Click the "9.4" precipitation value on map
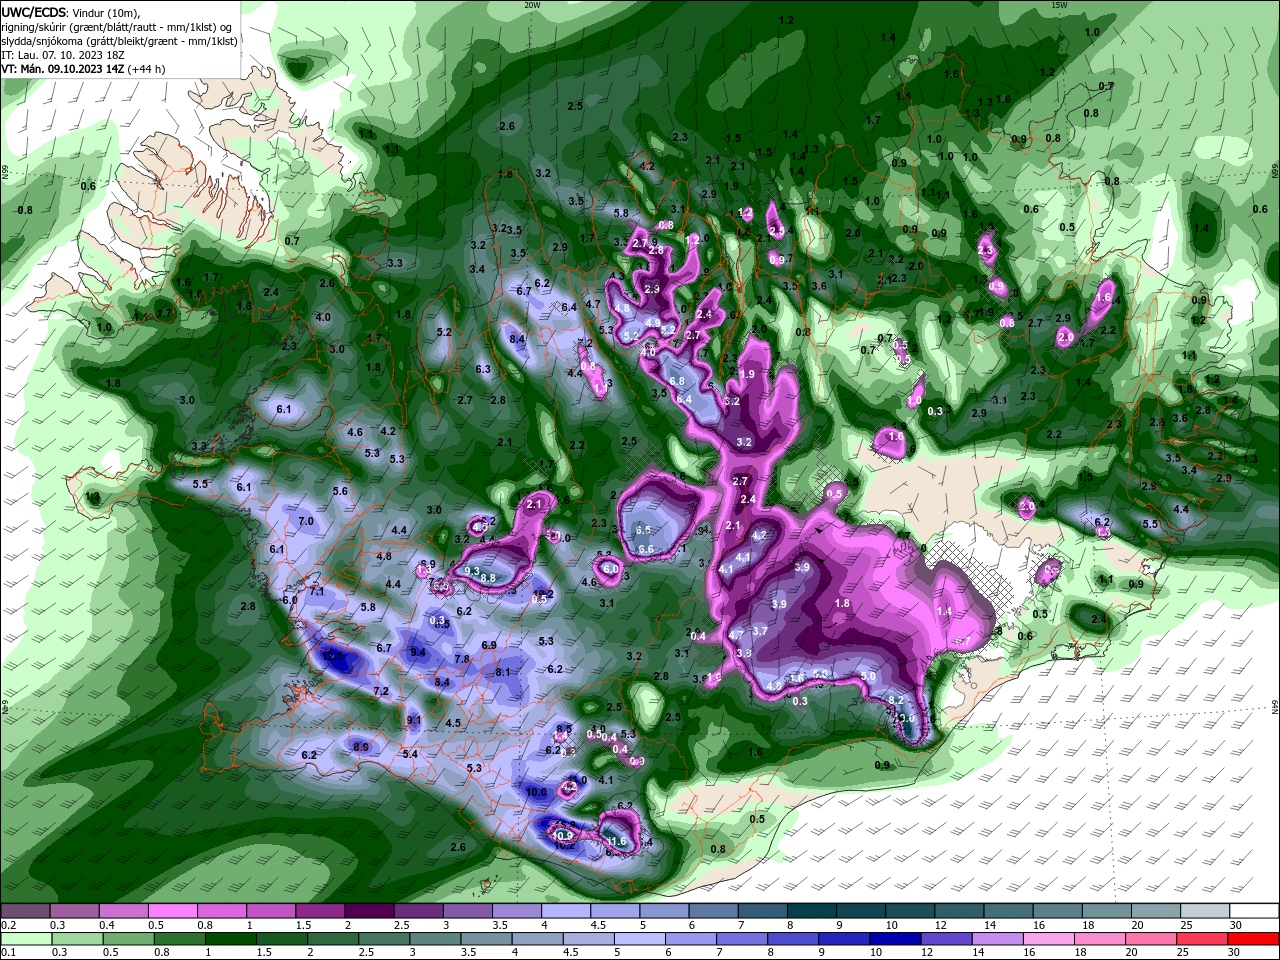The height and width of the screenshot is (960, 1280). pos(418,652)
